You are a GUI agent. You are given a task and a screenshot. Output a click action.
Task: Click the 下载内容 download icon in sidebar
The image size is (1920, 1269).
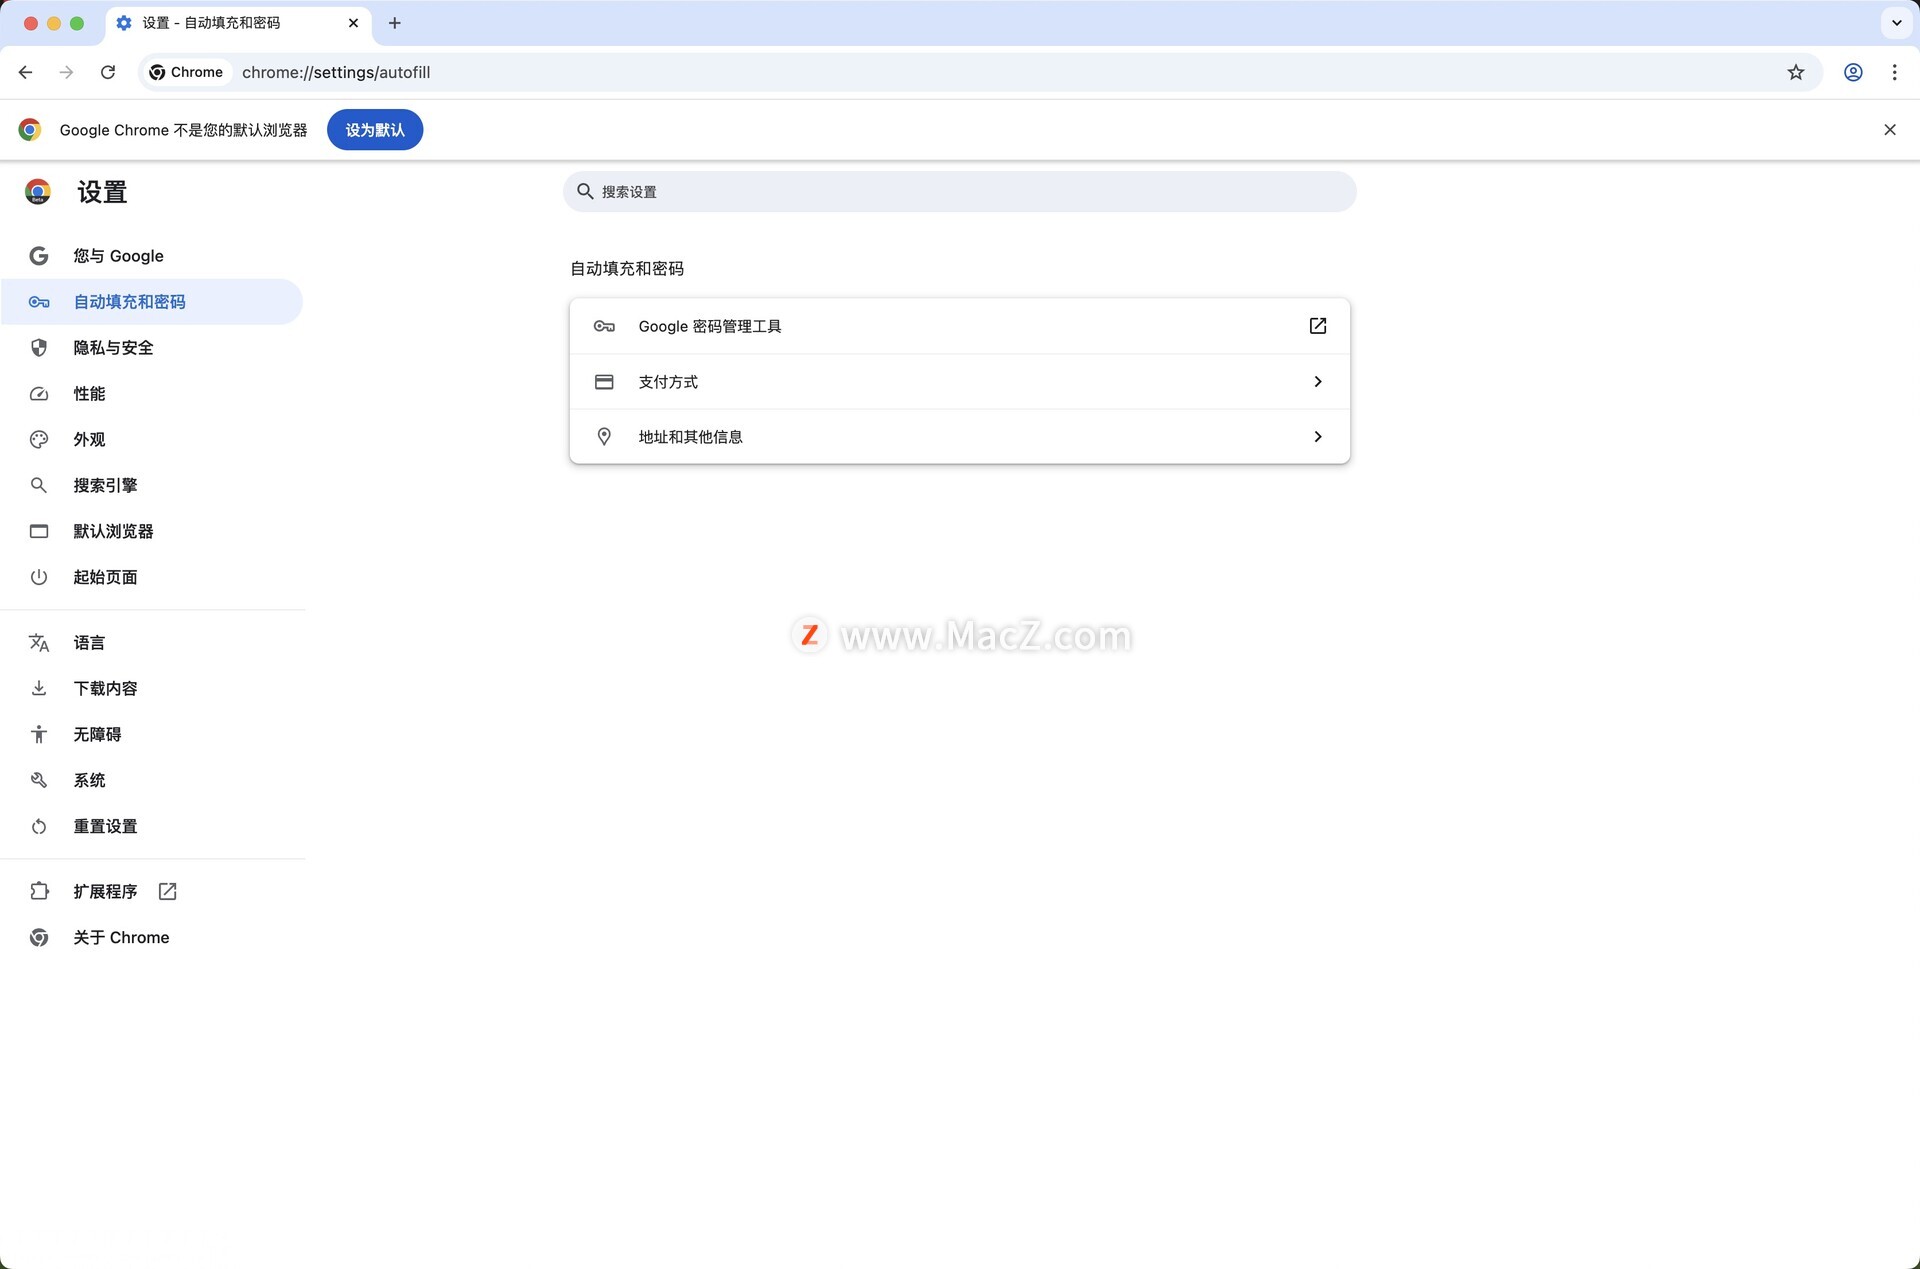tap(39, 688)
